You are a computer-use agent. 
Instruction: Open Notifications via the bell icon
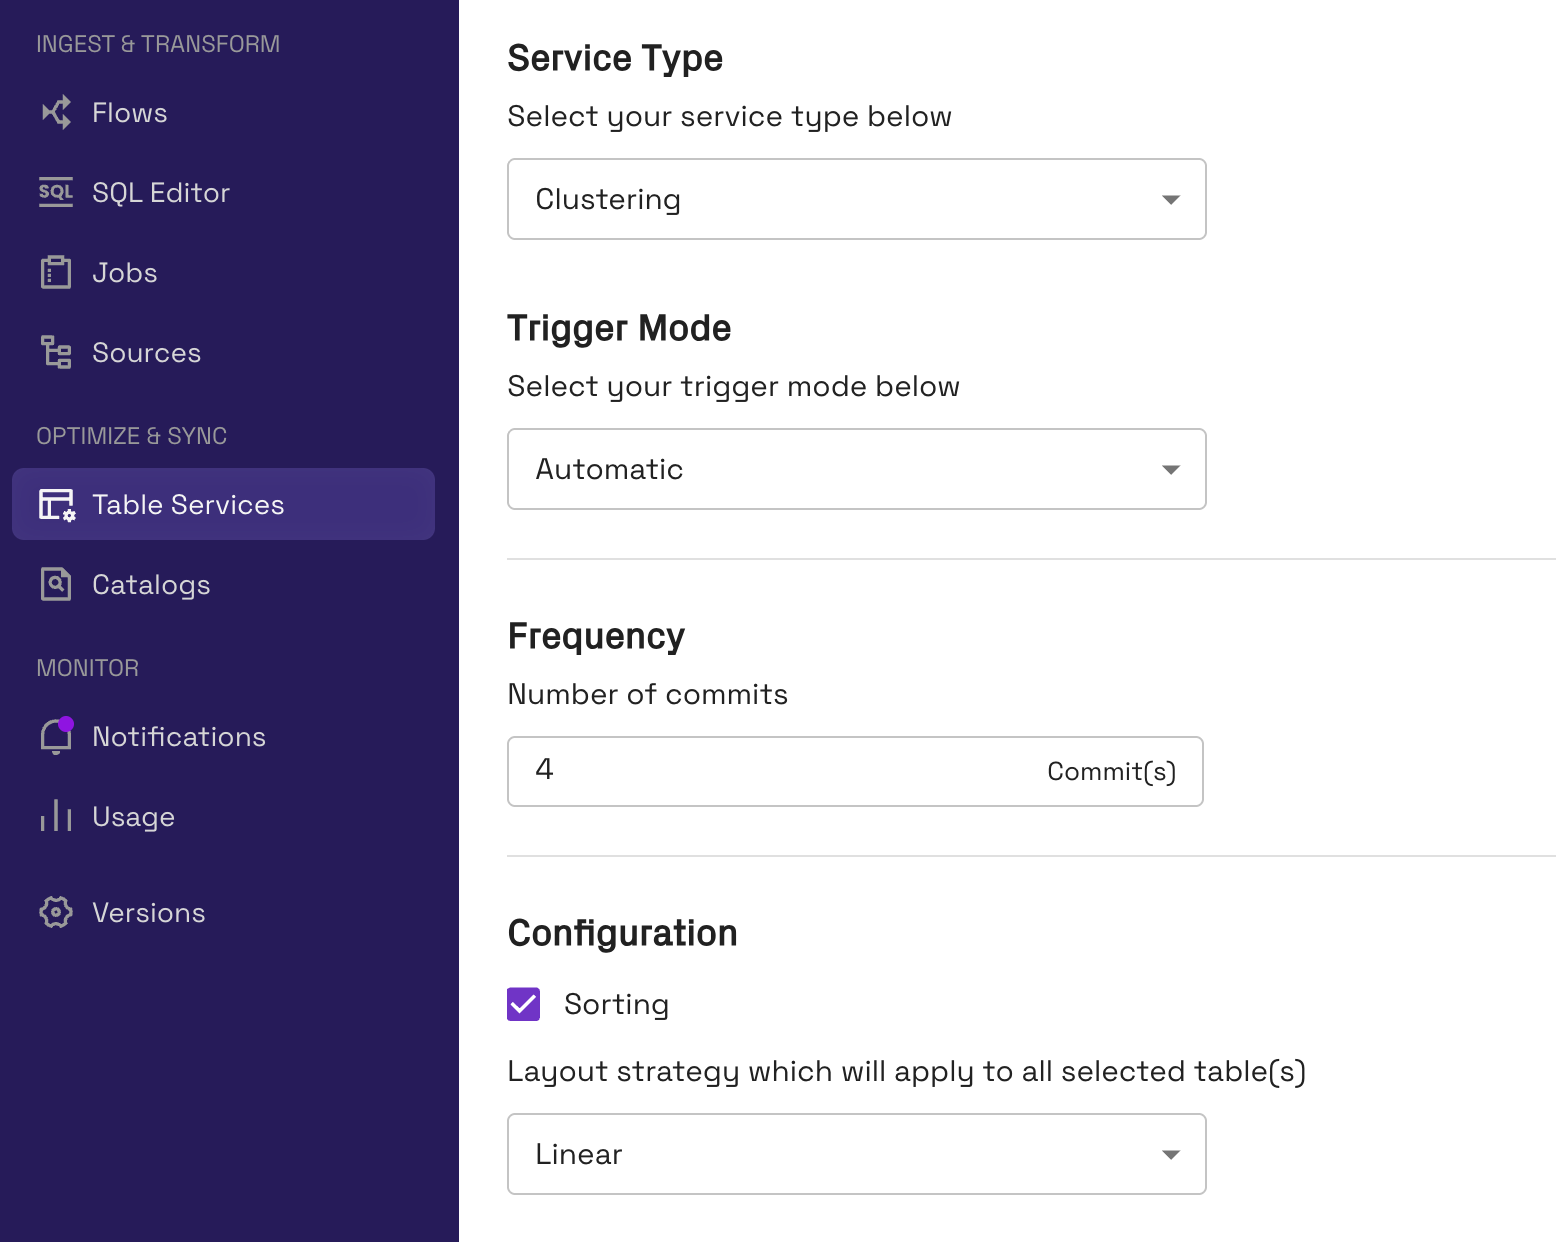tap(56, 736)
